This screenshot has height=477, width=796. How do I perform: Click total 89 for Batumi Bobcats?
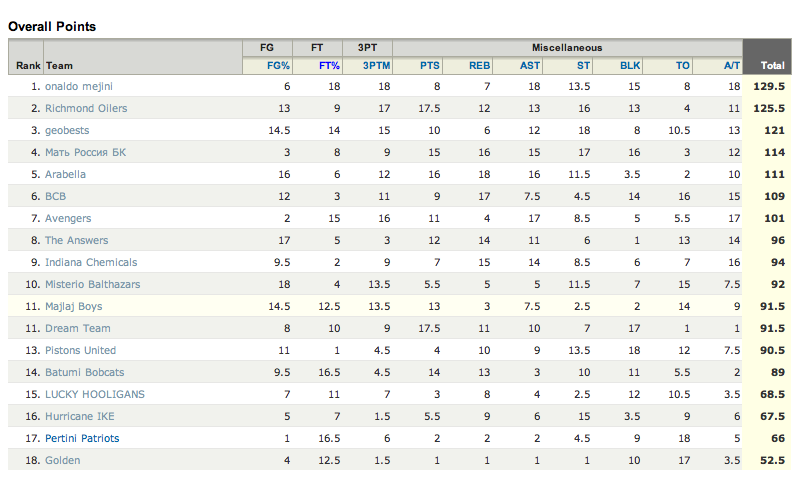[778, 372]
